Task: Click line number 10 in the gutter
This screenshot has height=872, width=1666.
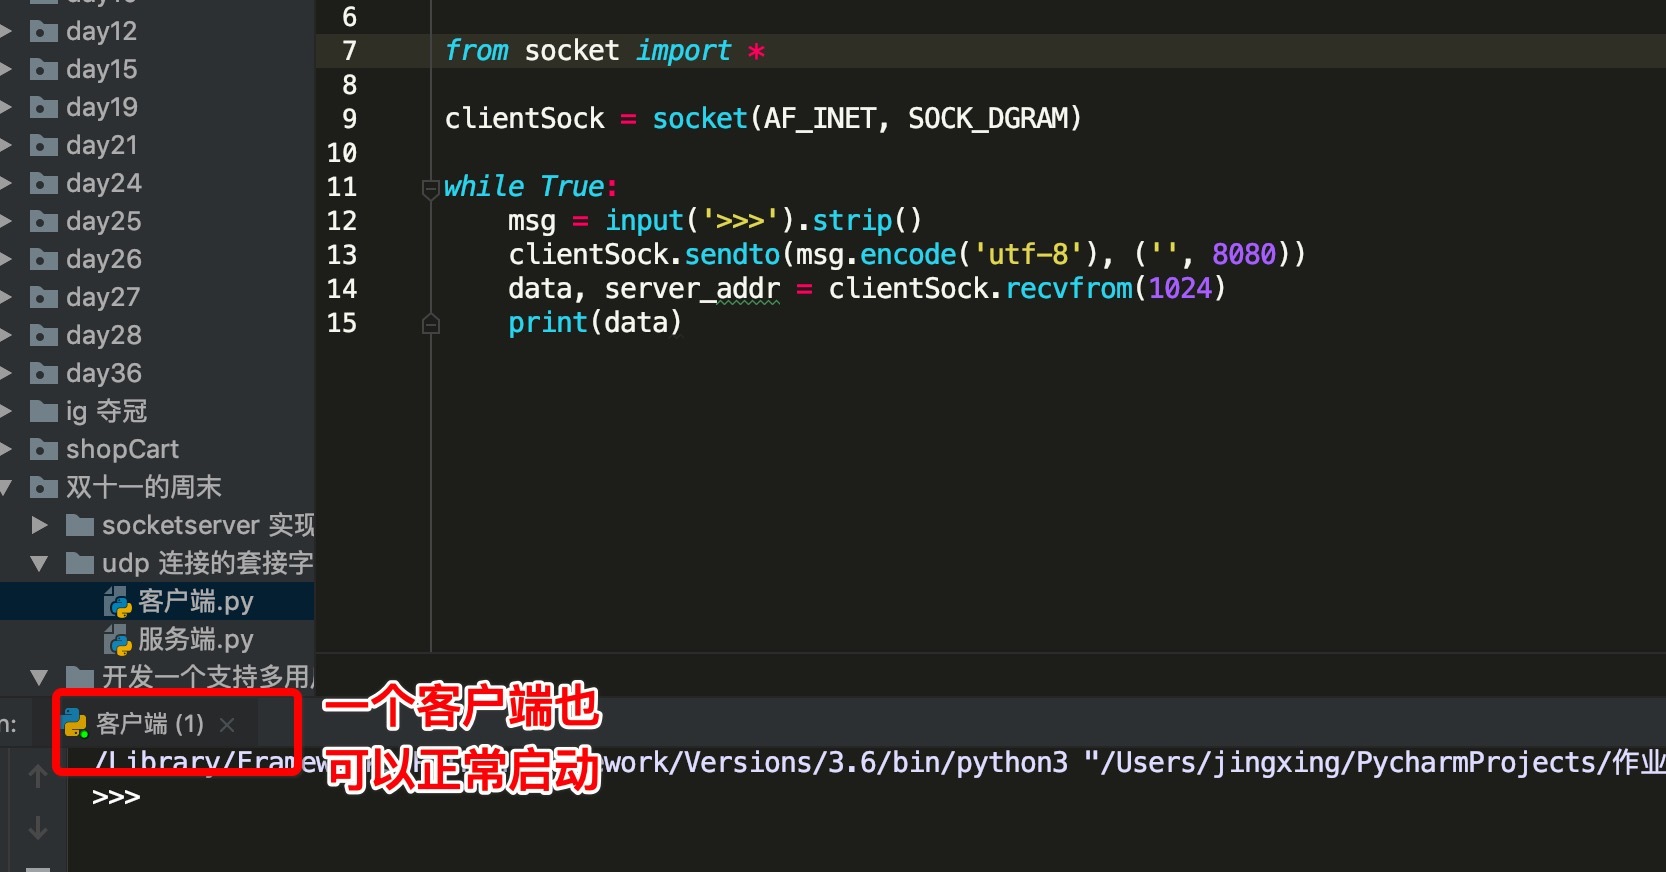Action: tap(341, 153)
